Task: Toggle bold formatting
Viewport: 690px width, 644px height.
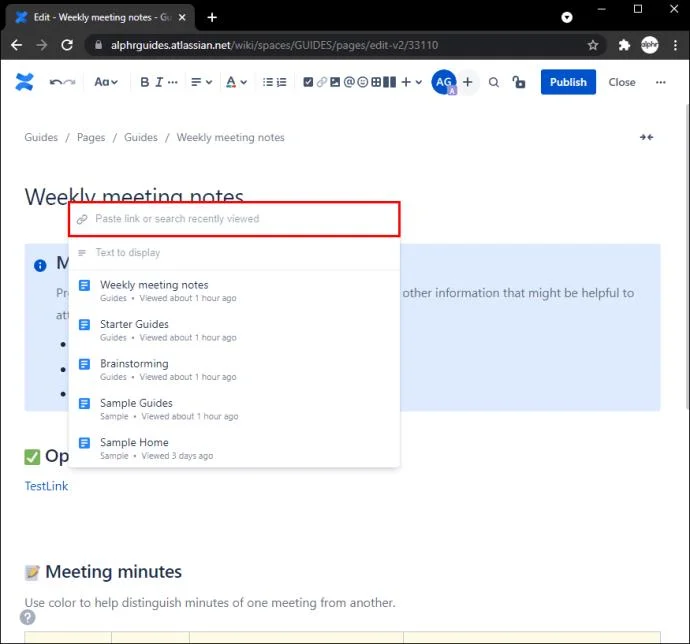Action: 144,82
